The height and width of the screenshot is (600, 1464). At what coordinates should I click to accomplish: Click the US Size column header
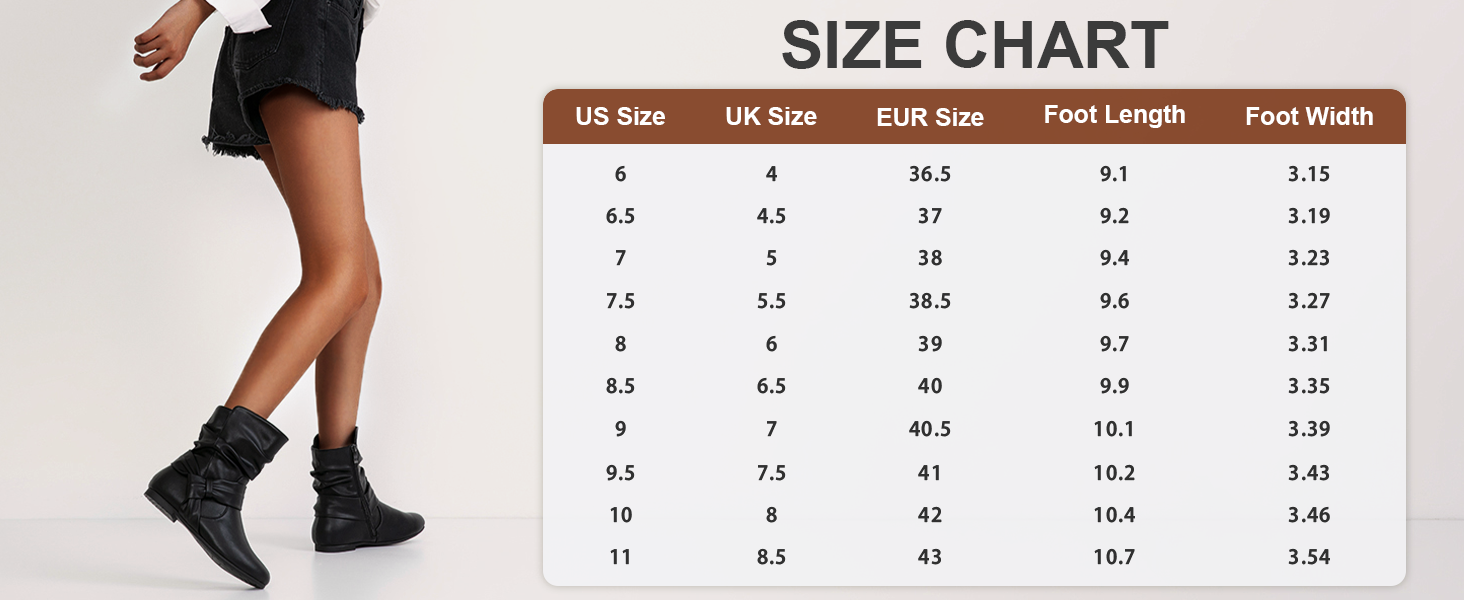point(620,117)
